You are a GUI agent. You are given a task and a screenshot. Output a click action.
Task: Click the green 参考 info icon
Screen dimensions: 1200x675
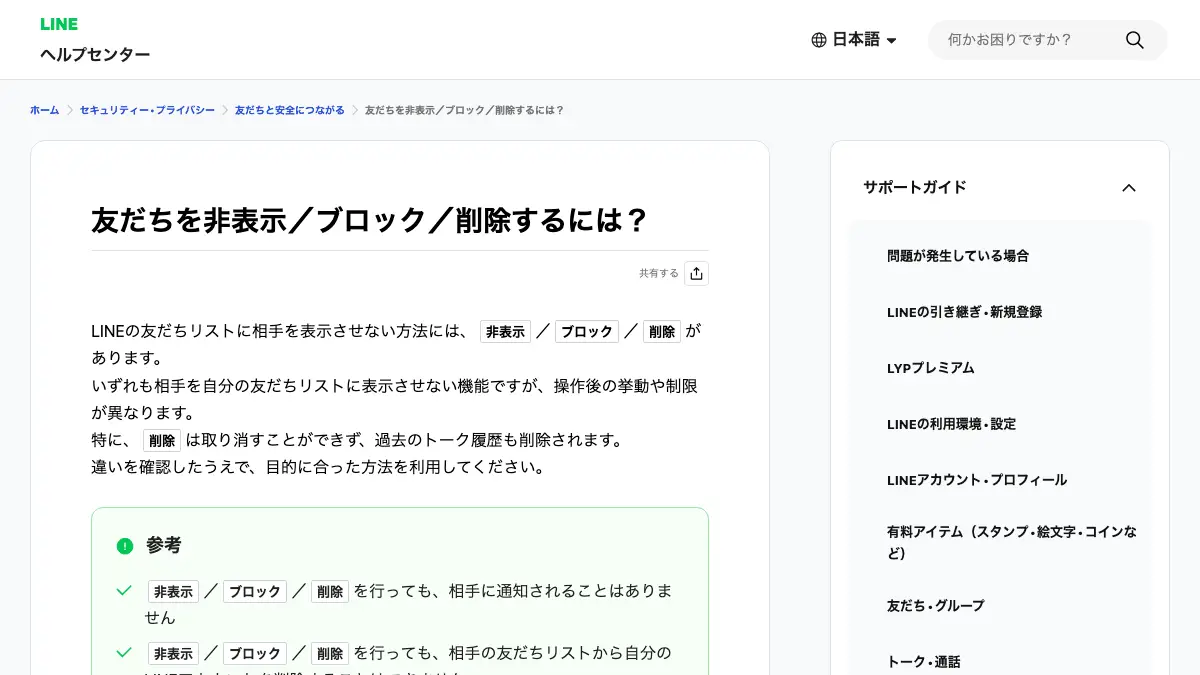coord(125,546)
